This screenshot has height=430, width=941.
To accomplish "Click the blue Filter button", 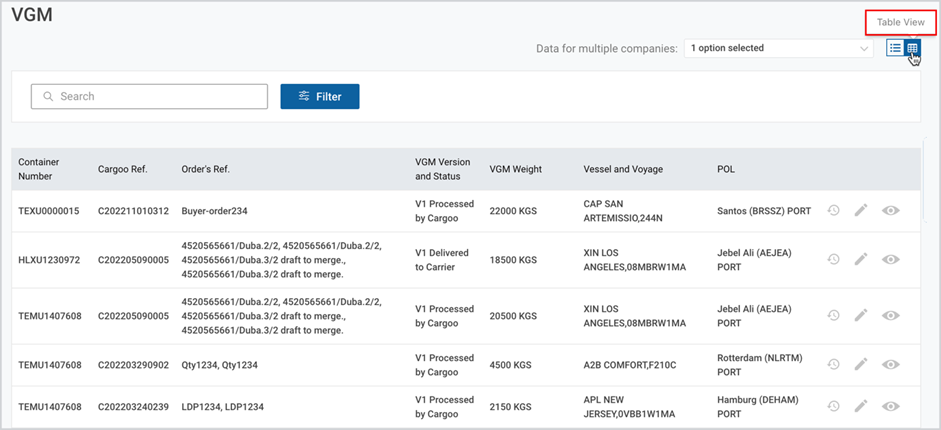I will pos(320,97).
